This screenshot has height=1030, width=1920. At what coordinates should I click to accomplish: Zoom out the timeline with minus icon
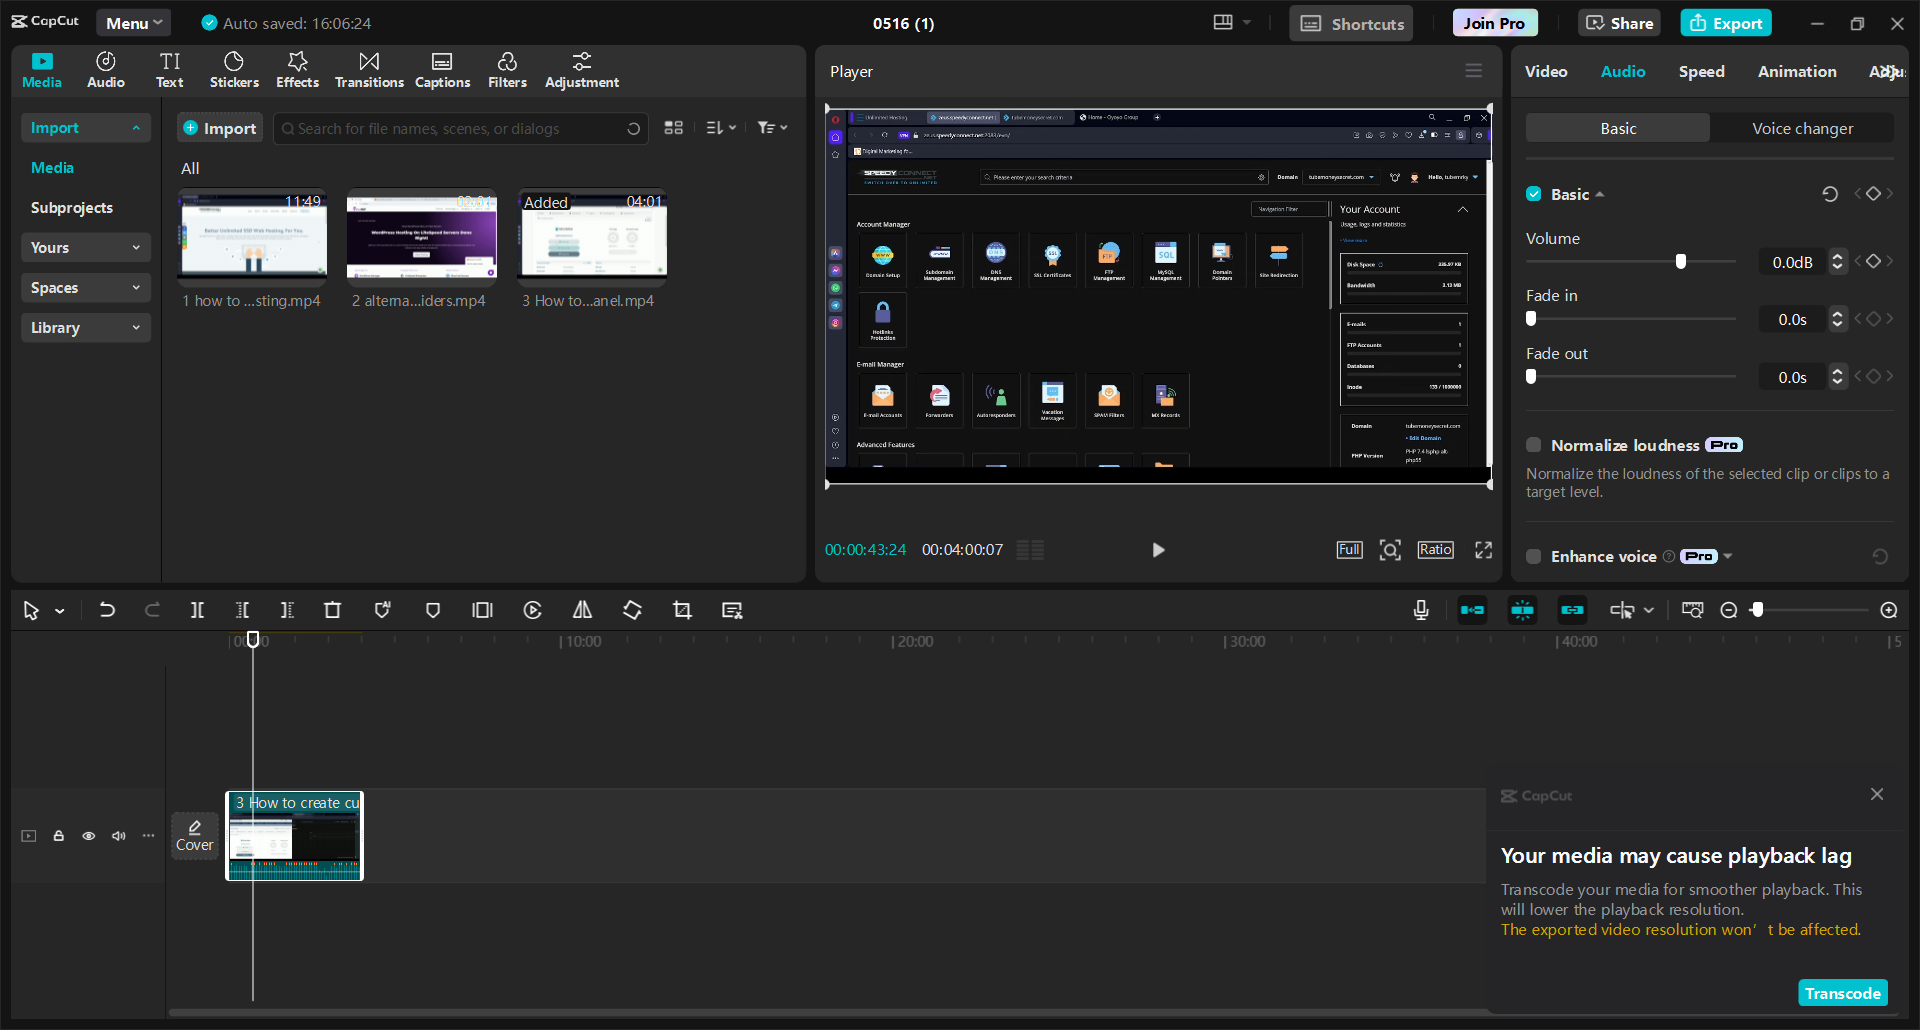tap(1729, 610)
